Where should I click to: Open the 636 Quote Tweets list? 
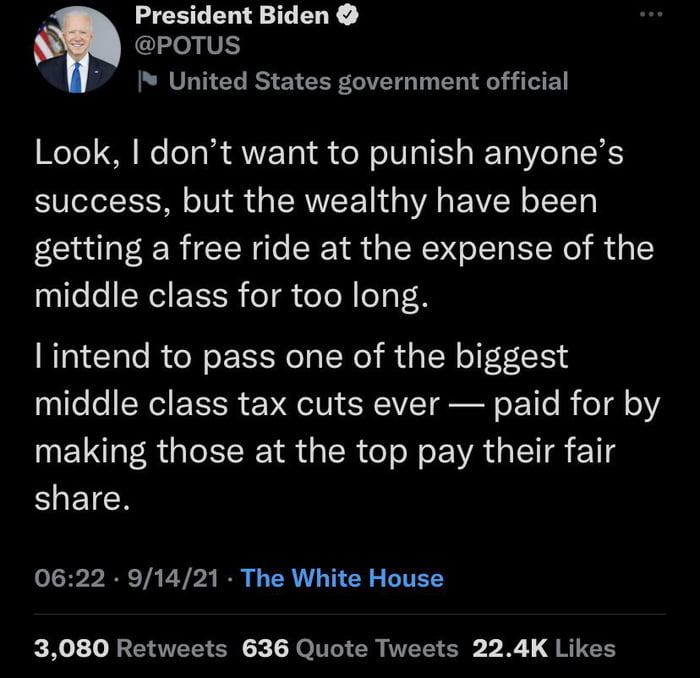click(x=350, y=648)
